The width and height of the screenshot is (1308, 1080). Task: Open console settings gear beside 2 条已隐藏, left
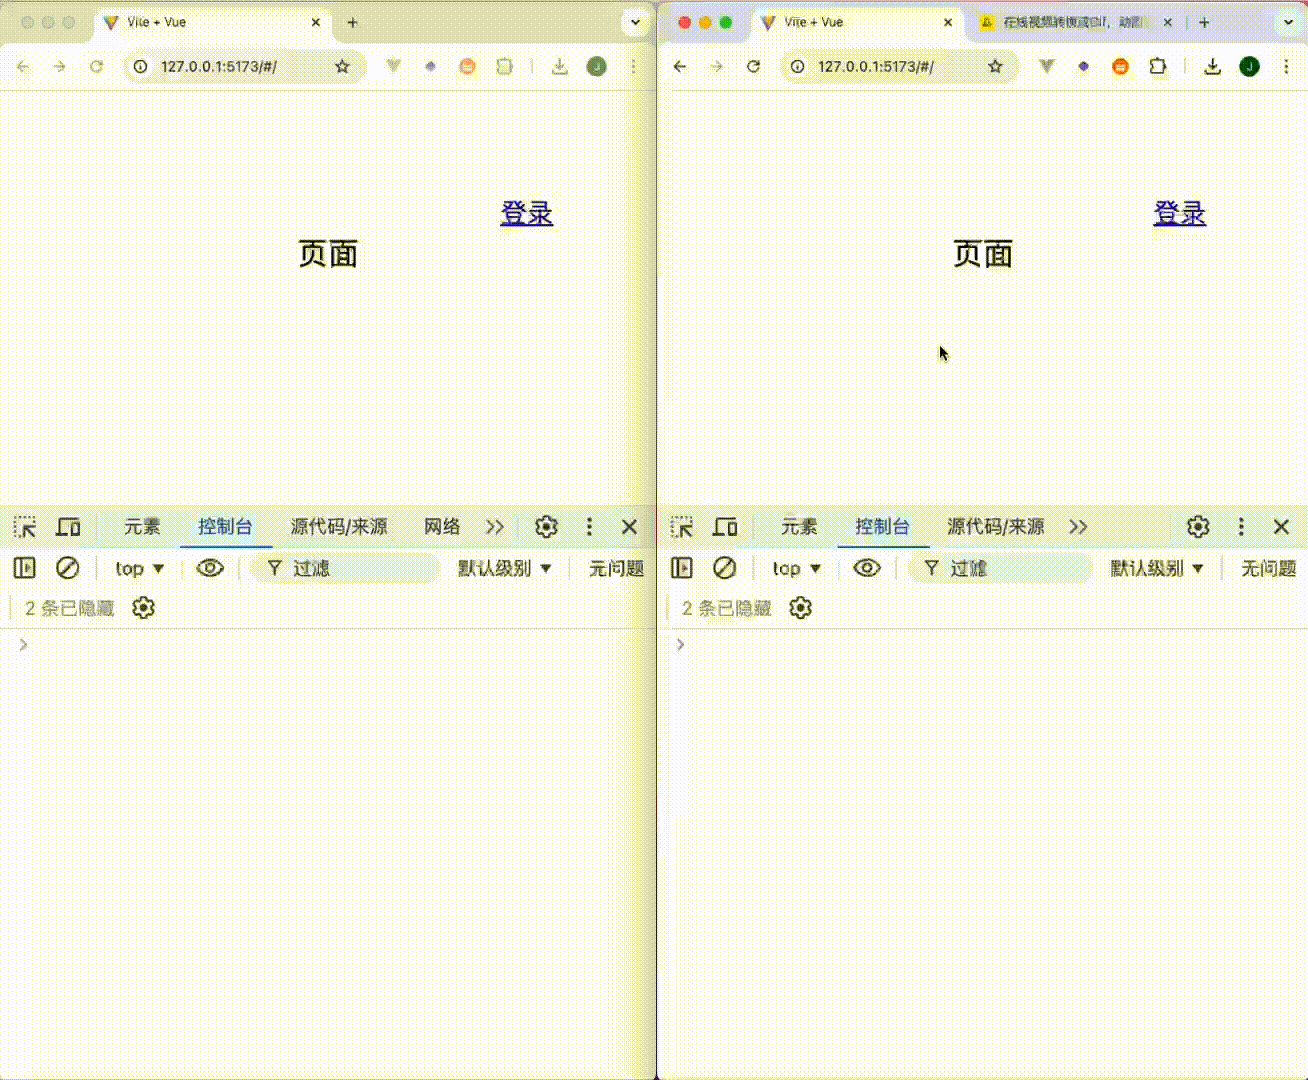[x=144, y=608]
